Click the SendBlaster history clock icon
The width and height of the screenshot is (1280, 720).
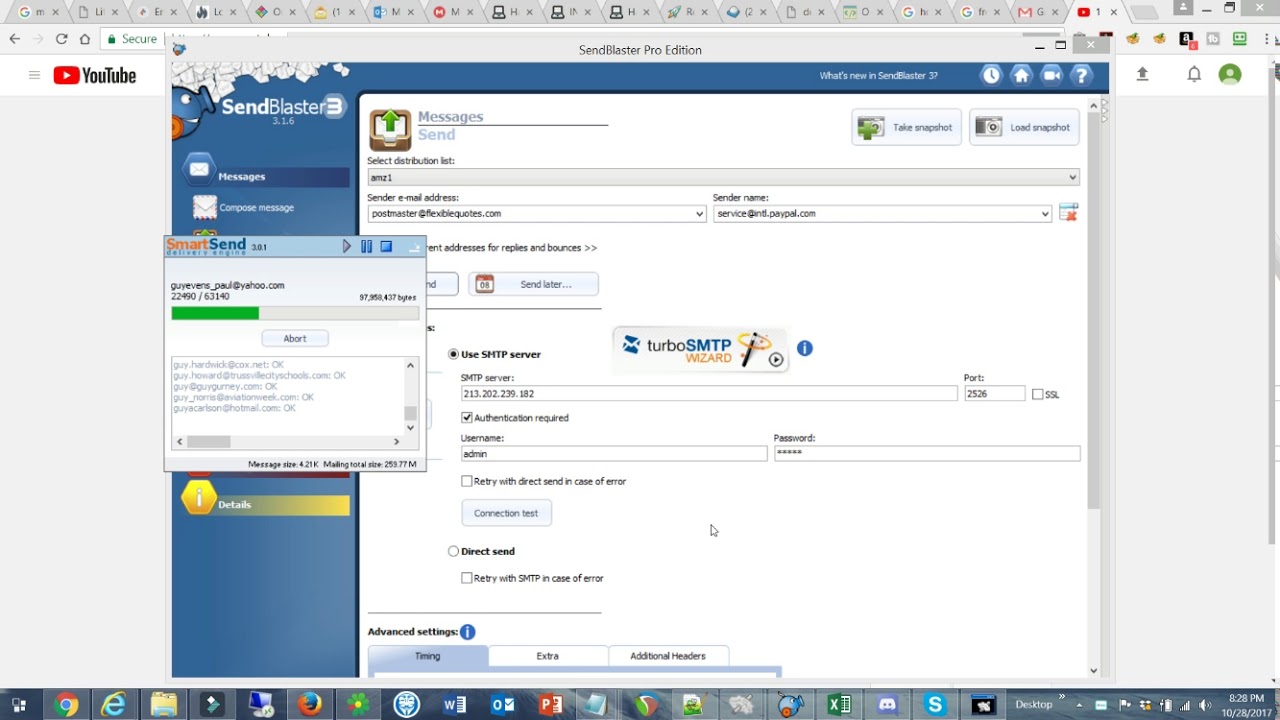991,75
